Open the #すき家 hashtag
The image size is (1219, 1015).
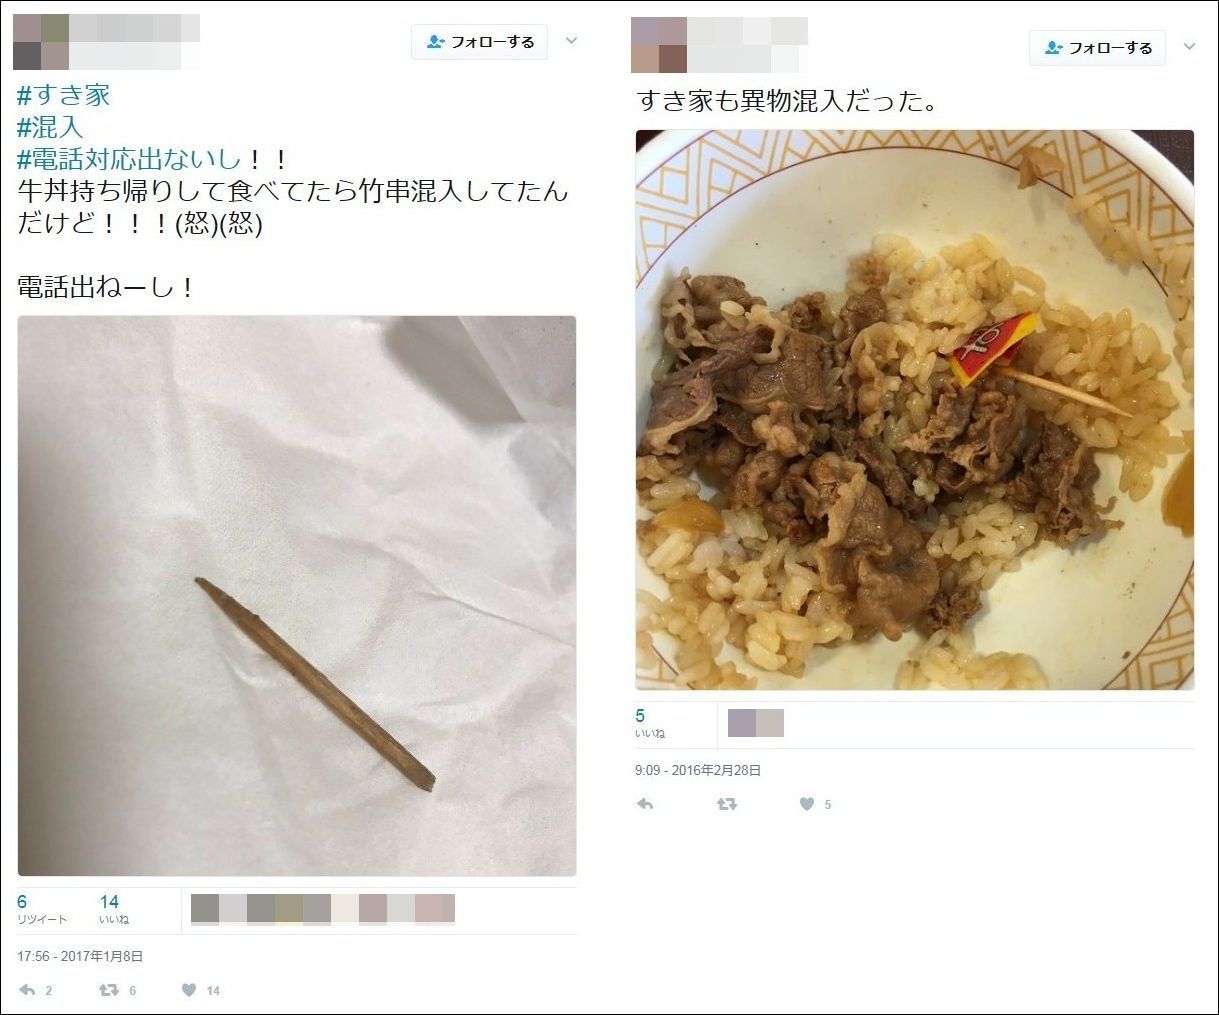[x=64, y=96]
